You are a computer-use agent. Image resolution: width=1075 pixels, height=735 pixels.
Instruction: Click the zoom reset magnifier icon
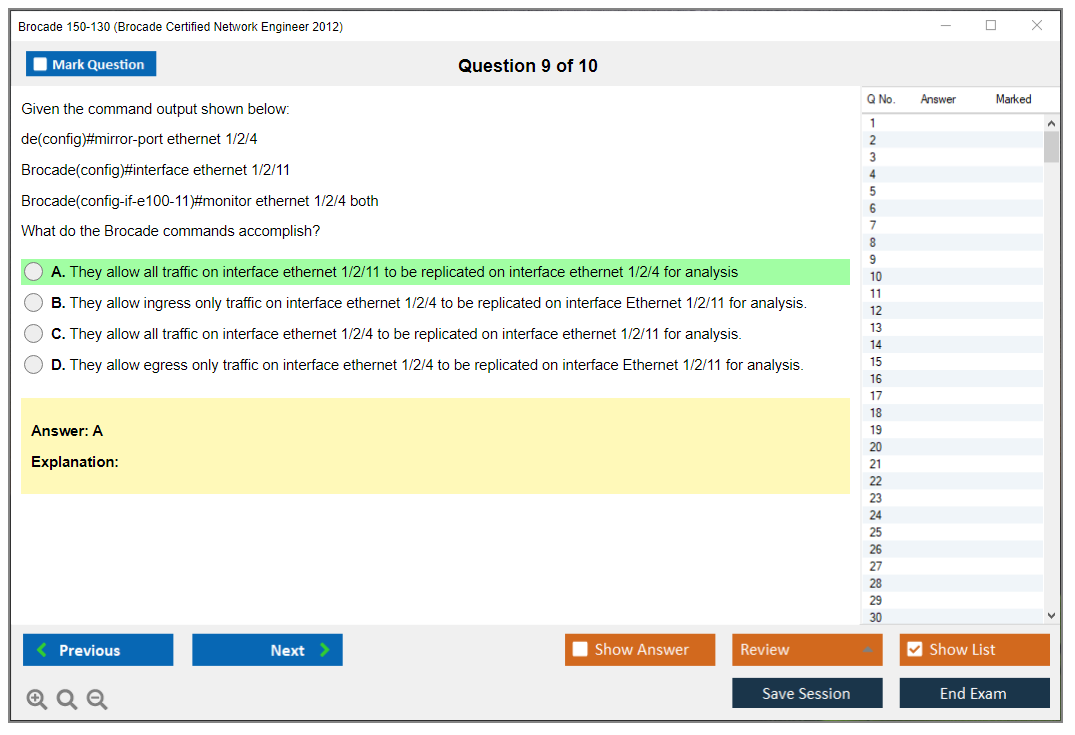[x=67, y=700]
